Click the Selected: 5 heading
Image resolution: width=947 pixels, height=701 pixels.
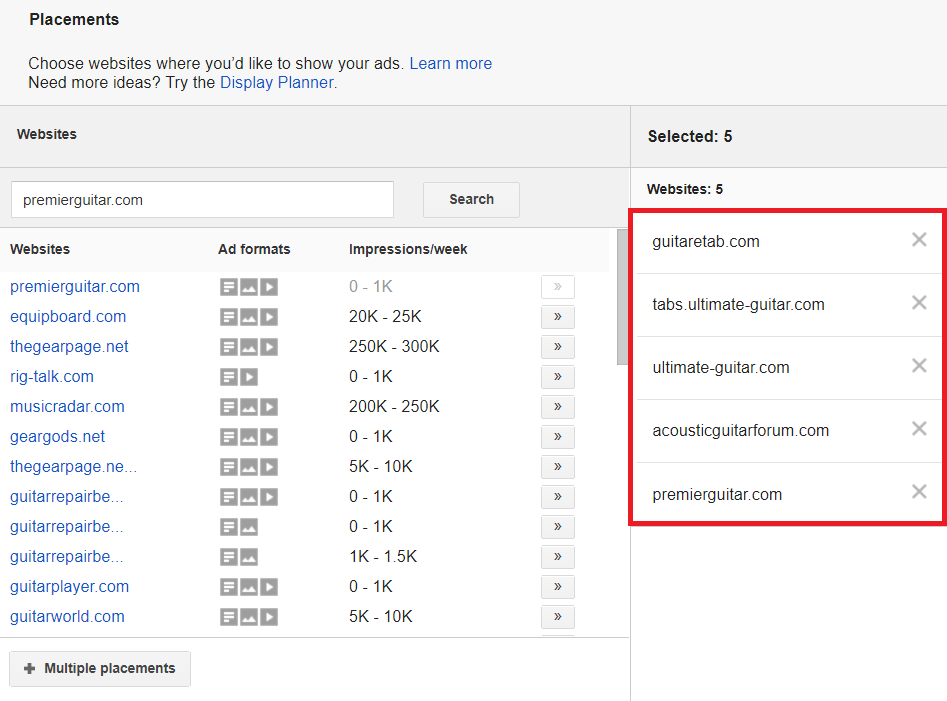point(690,136)
